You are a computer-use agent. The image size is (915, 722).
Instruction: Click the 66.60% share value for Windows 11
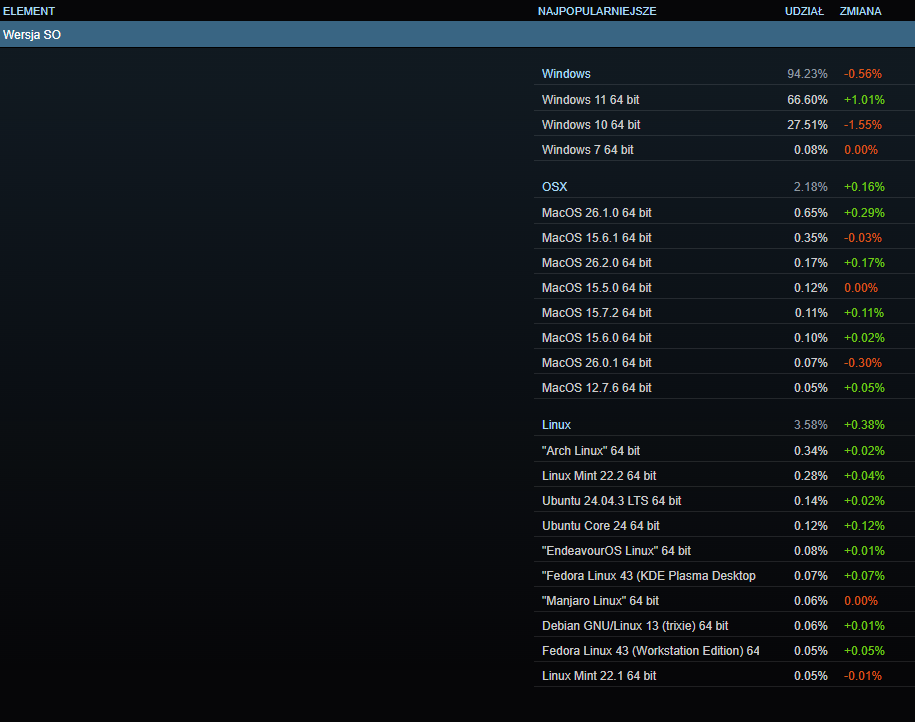coord(807,100)
